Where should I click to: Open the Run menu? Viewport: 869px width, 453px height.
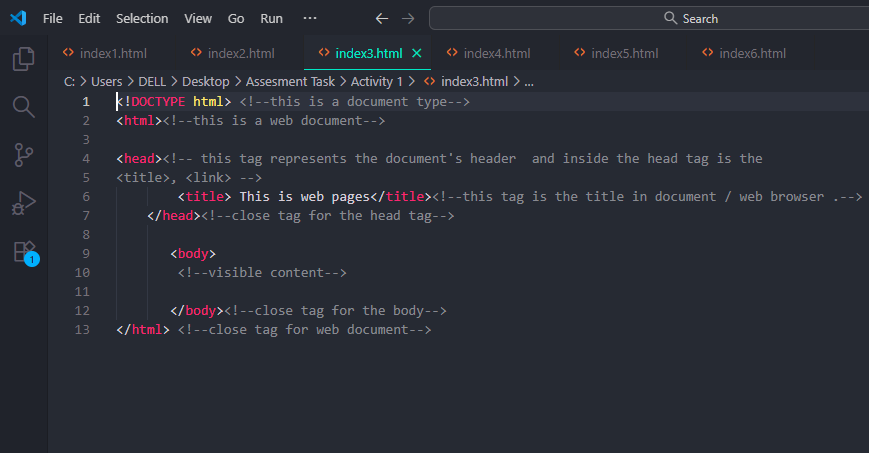(x=271, y=18)
